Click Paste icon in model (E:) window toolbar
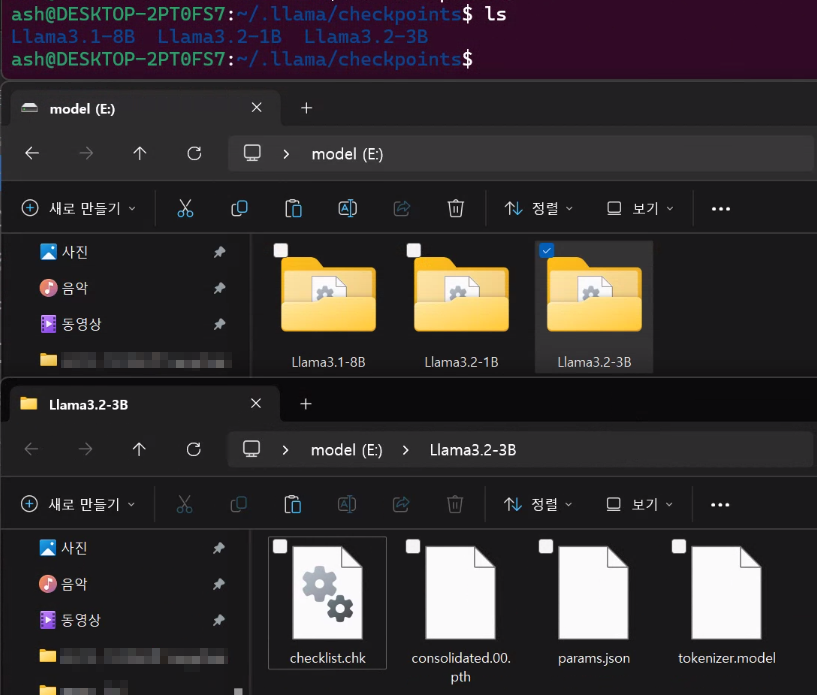Viewport: 817px width, 695px height. point(293,208)
